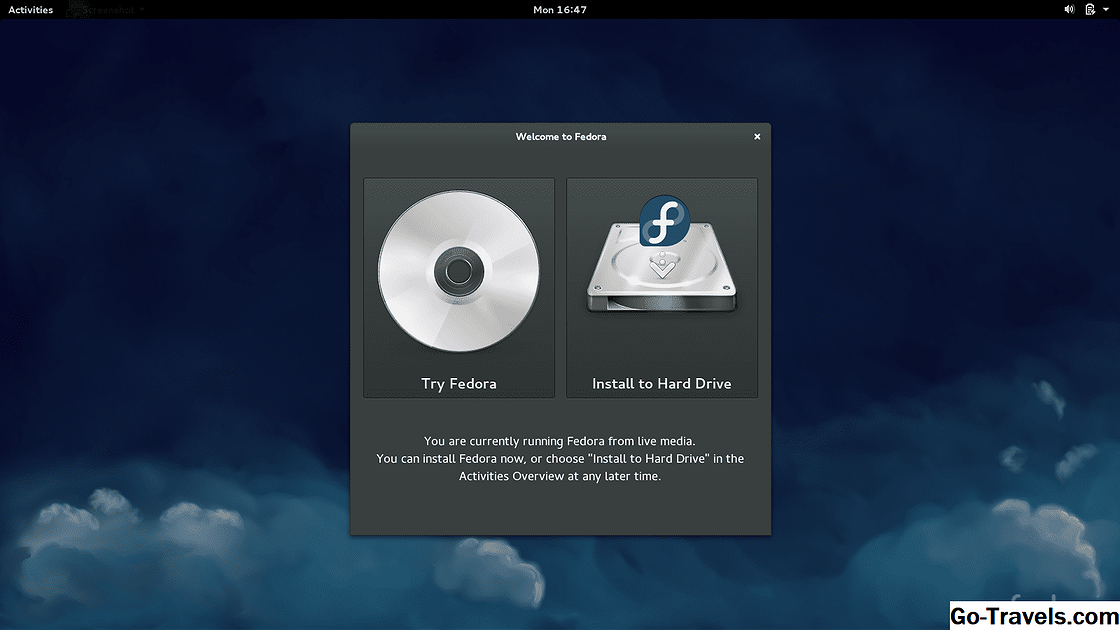Click the battery status icon
Screen dimensions: 1120x630
tap(1089, 10)
